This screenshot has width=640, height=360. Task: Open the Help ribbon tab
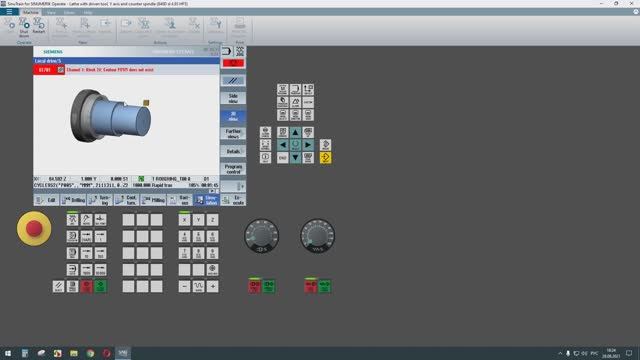coord(88,12)
